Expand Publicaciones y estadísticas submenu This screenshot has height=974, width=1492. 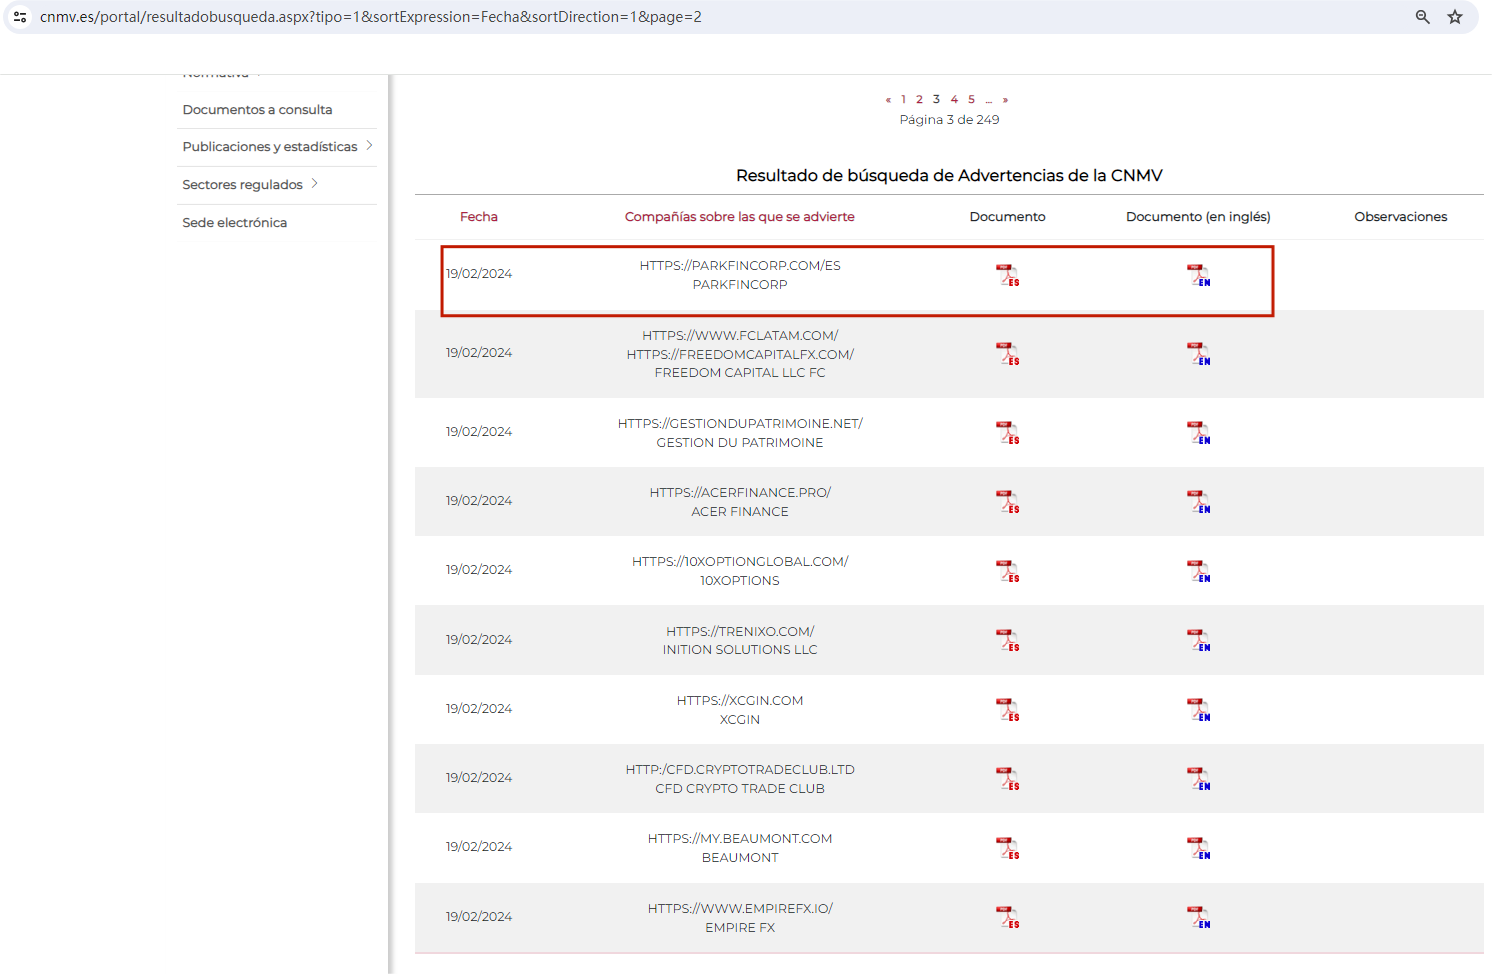(x=369, y=146)
